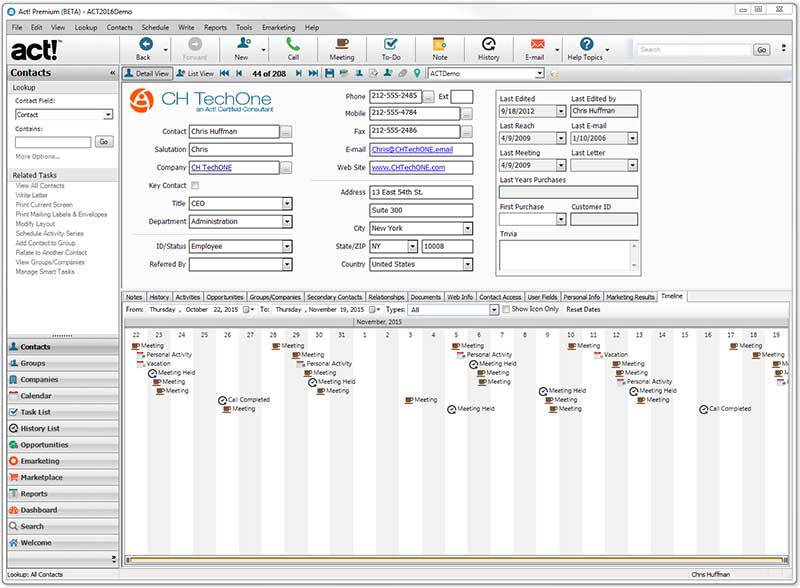Open Opportunities in the navigation sidebar
The width and height of the screenshot is (800, 588).
(x=63, y=445)
